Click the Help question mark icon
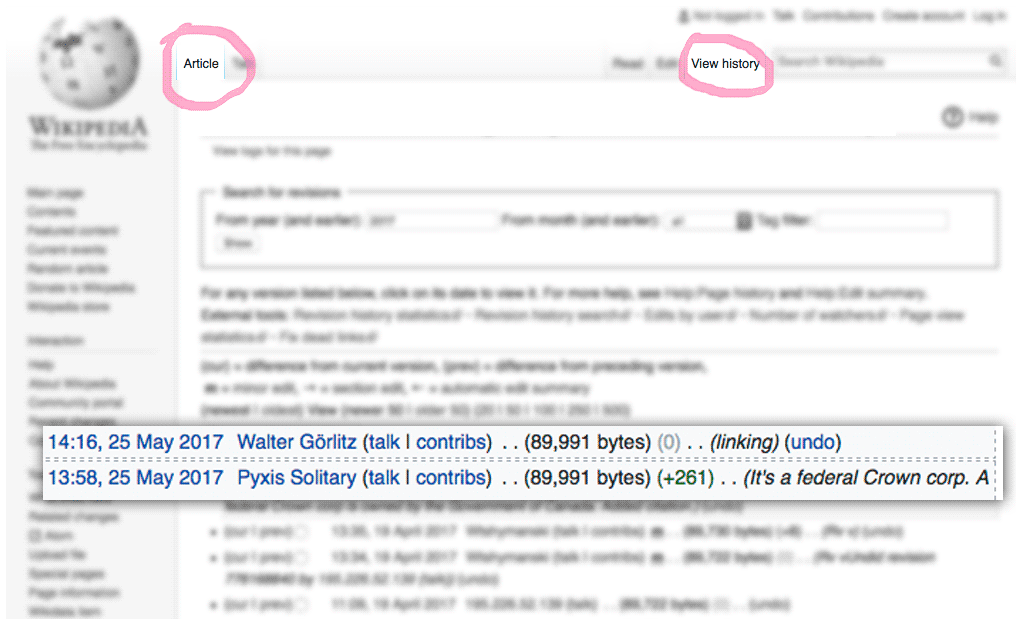 click(952, 117)
